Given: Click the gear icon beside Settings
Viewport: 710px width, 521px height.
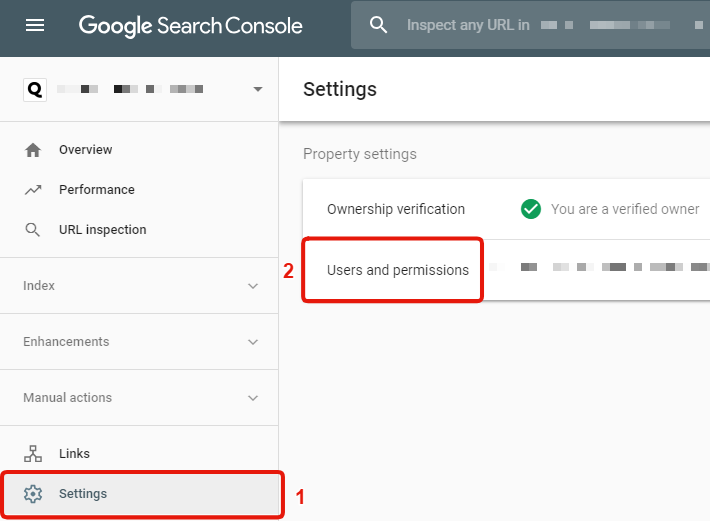Looking at the screenshot, I should (33, 494).
